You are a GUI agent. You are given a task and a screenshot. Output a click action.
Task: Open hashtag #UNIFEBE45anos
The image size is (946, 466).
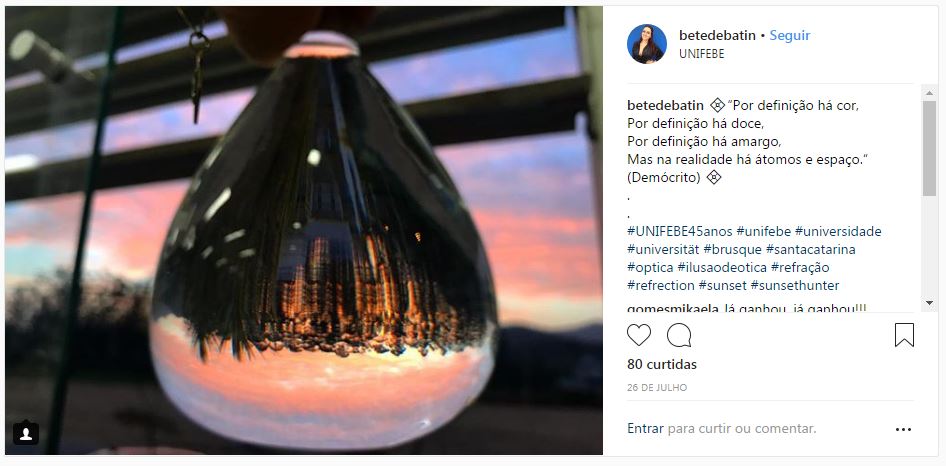click(680, 231)
